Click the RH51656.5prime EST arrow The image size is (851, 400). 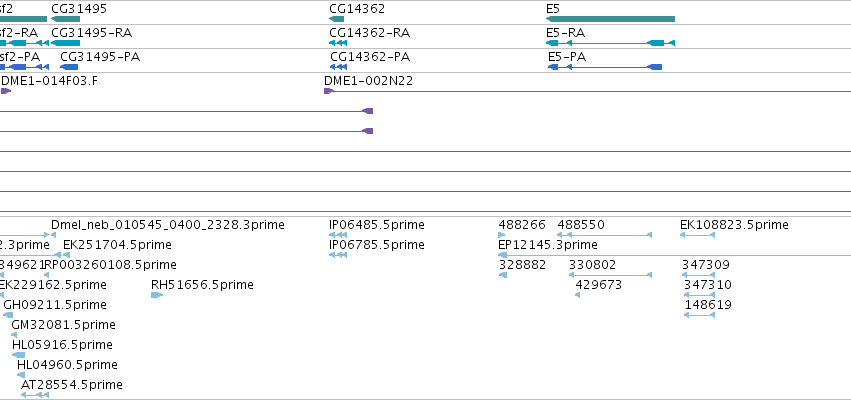157,295
